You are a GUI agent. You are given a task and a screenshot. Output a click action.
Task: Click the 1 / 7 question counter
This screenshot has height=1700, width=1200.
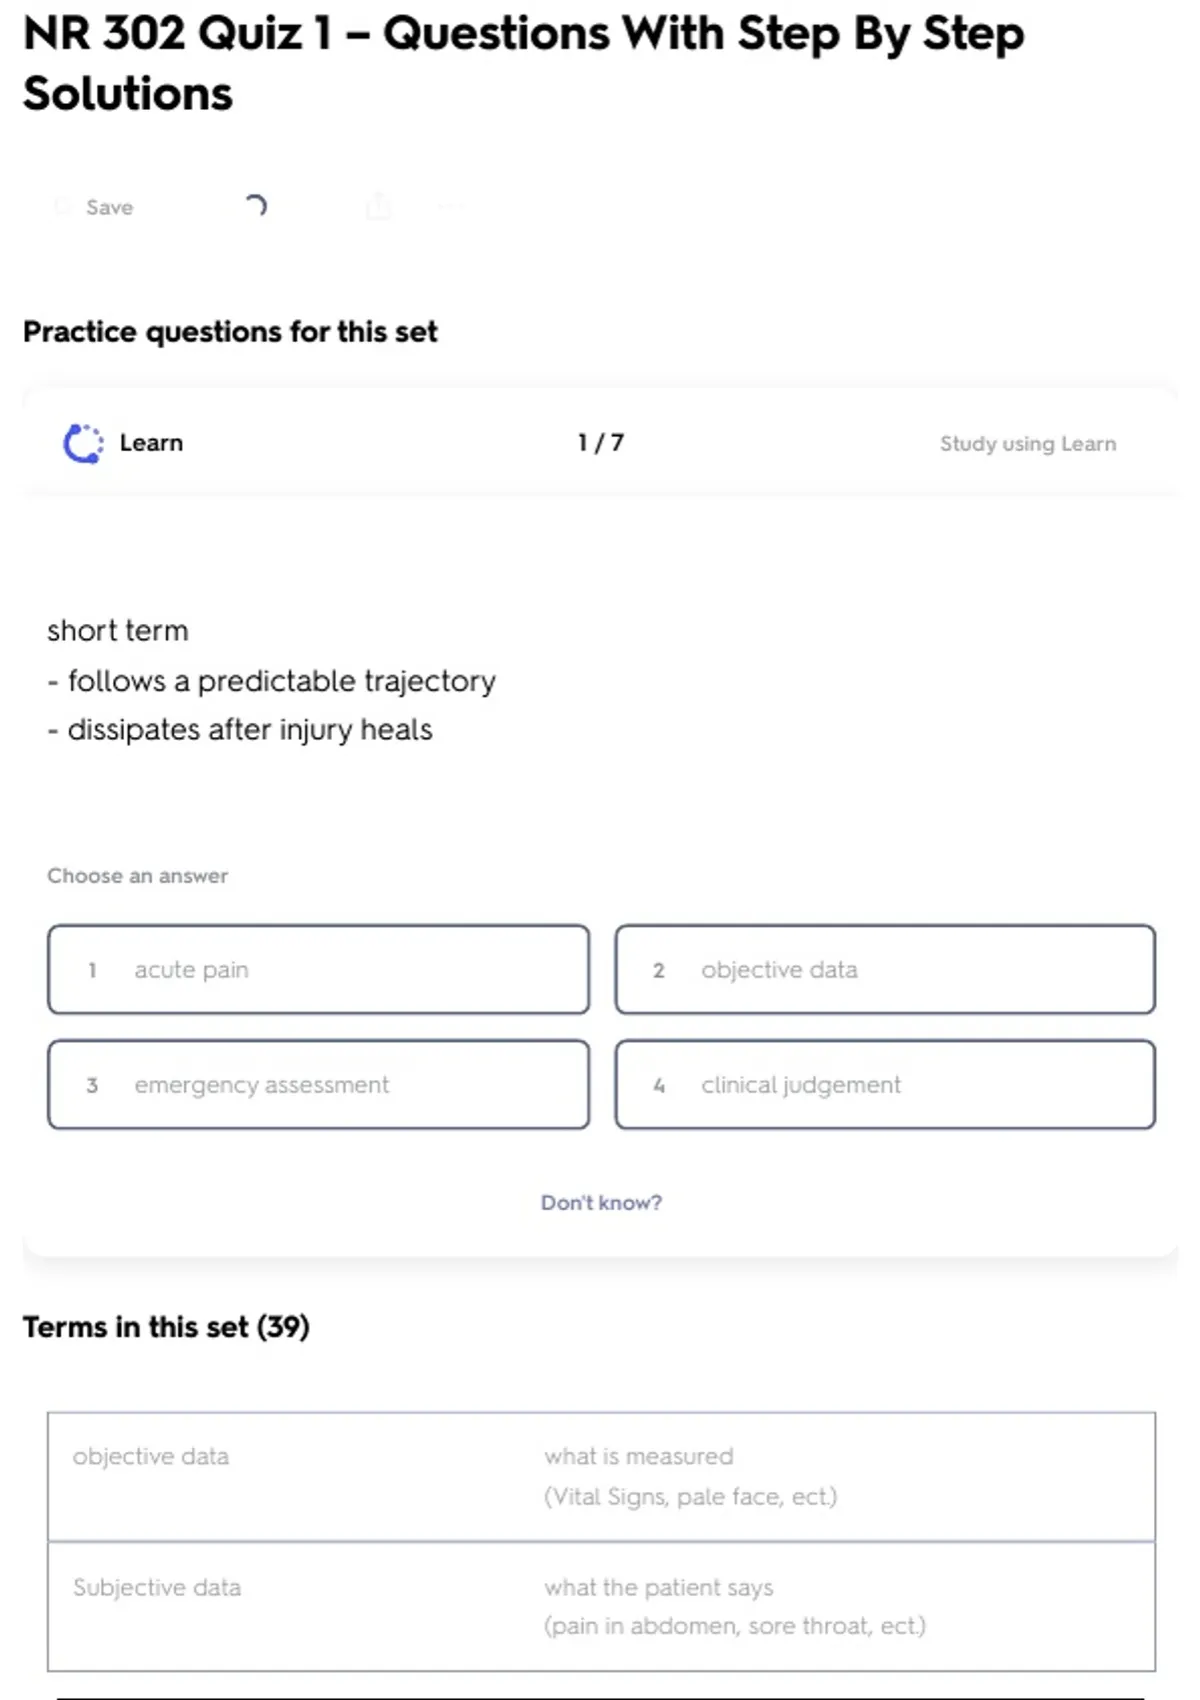tap(600, 443)
